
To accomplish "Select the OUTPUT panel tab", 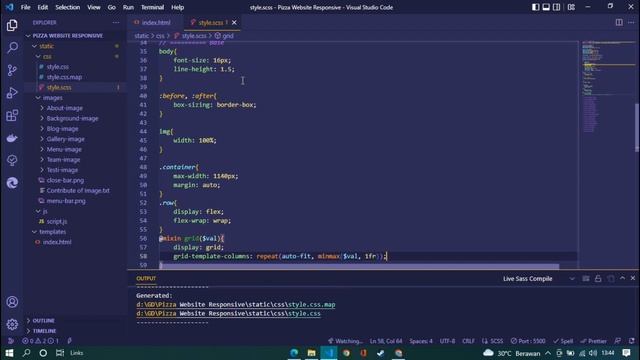I will [146, 278].
